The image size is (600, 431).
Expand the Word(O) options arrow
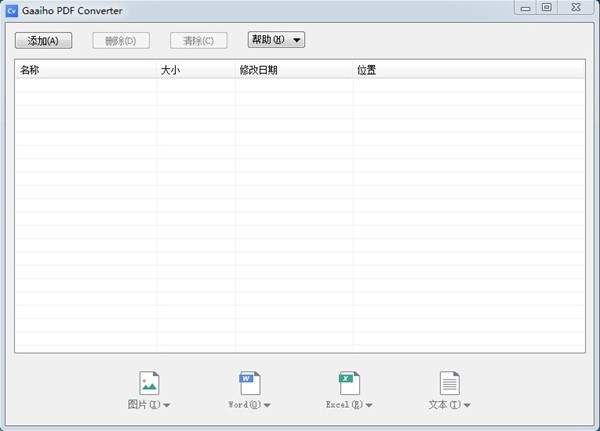(267, 405)
